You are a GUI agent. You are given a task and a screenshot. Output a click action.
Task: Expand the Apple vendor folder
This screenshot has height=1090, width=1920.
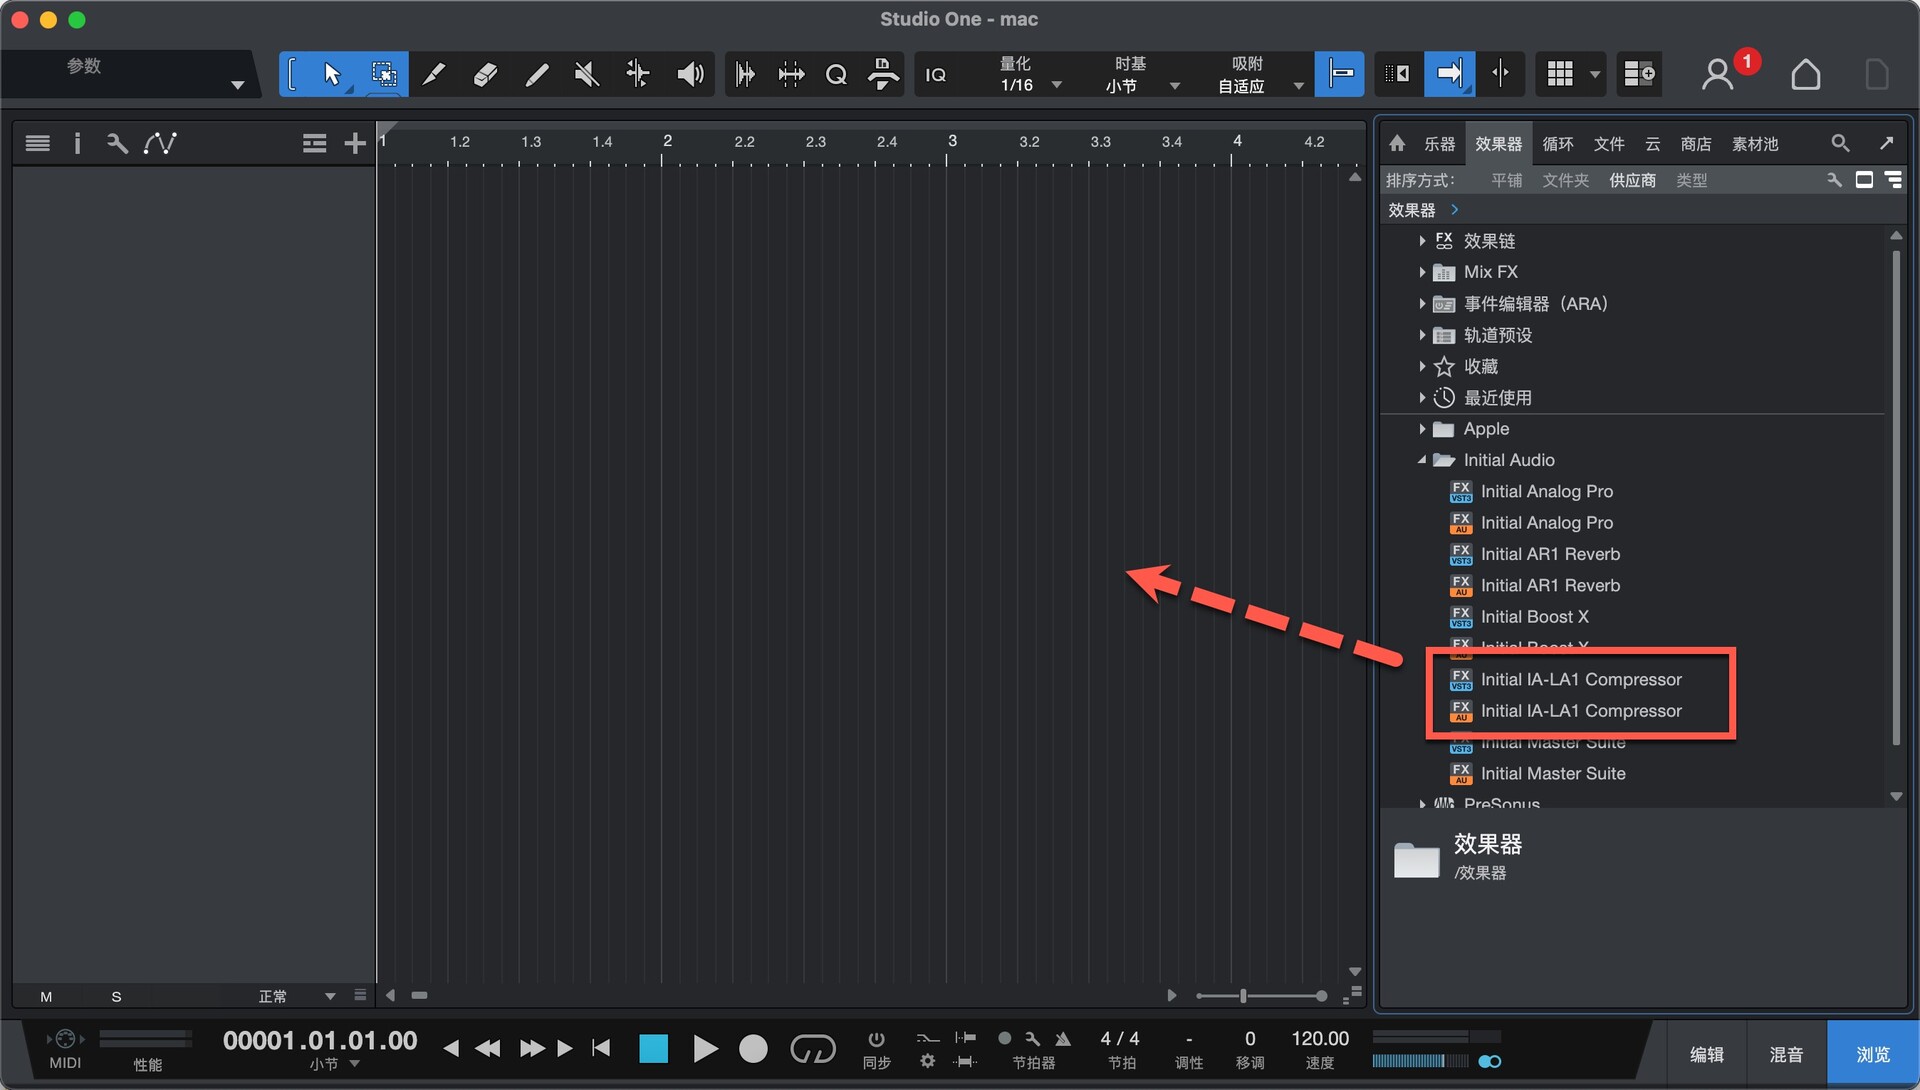pos(1422,429)
